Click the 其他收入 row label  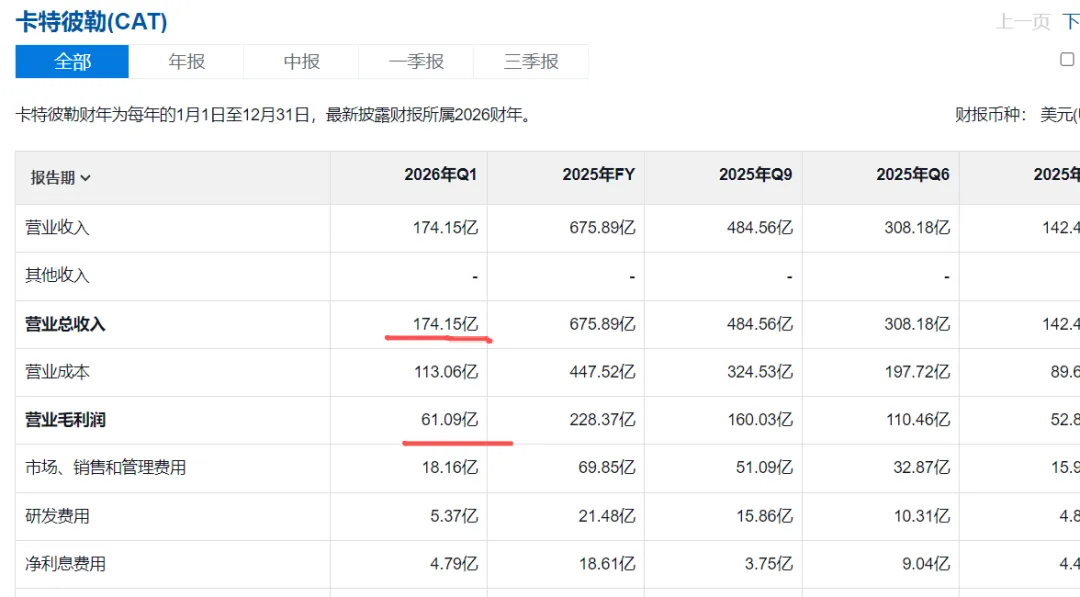pyautogui.click(x=57, y=275)
